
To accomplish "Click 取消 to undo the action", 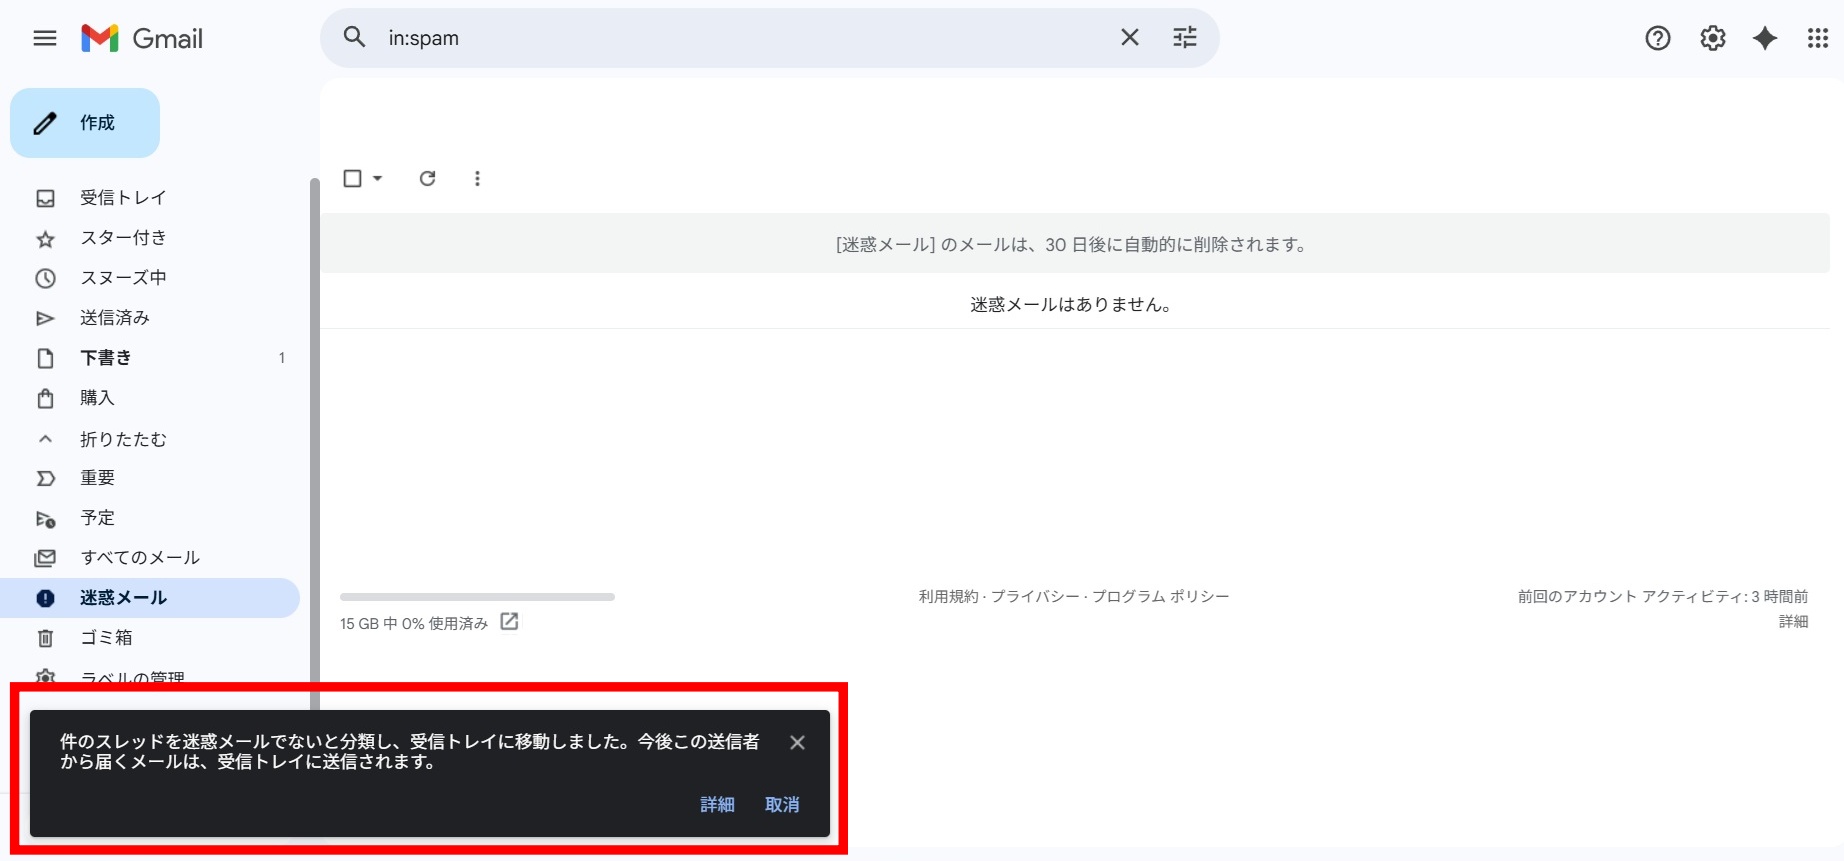I will pos(781,804).
